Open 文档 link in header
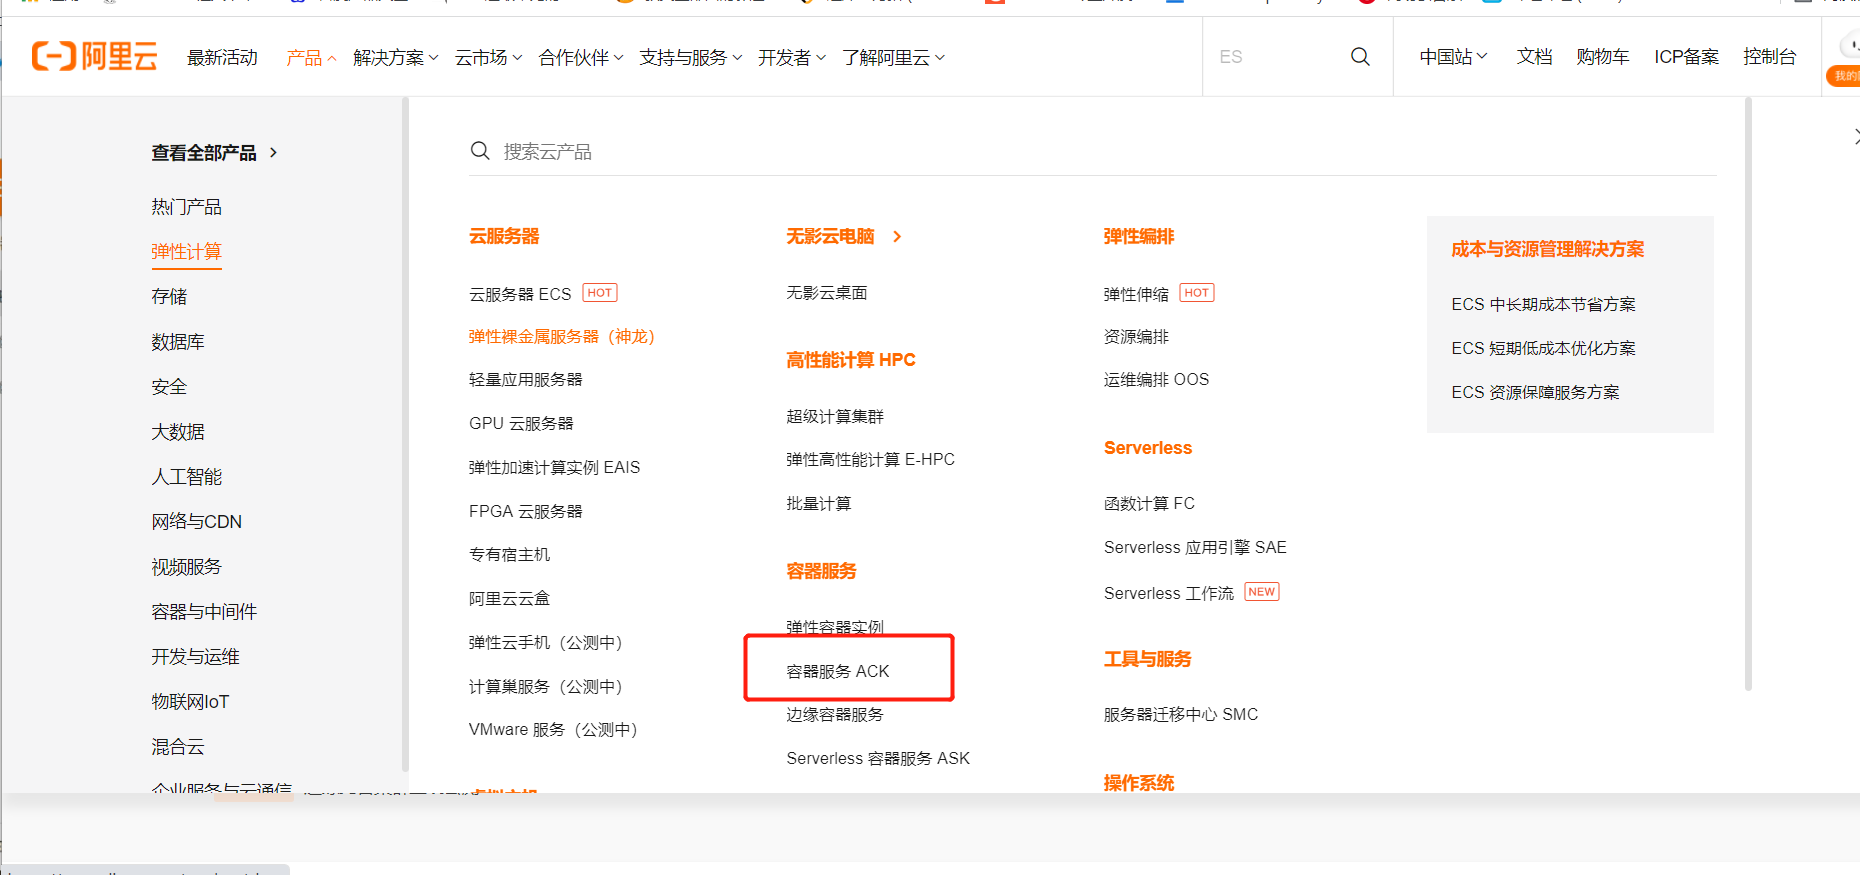The height and width of the screenshot is (875, 1860). tap(1534, 57)
